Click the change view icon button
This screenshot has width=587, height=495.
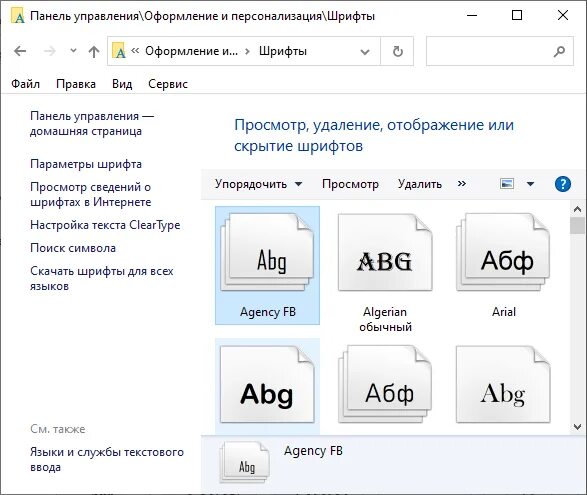(507, 184)
